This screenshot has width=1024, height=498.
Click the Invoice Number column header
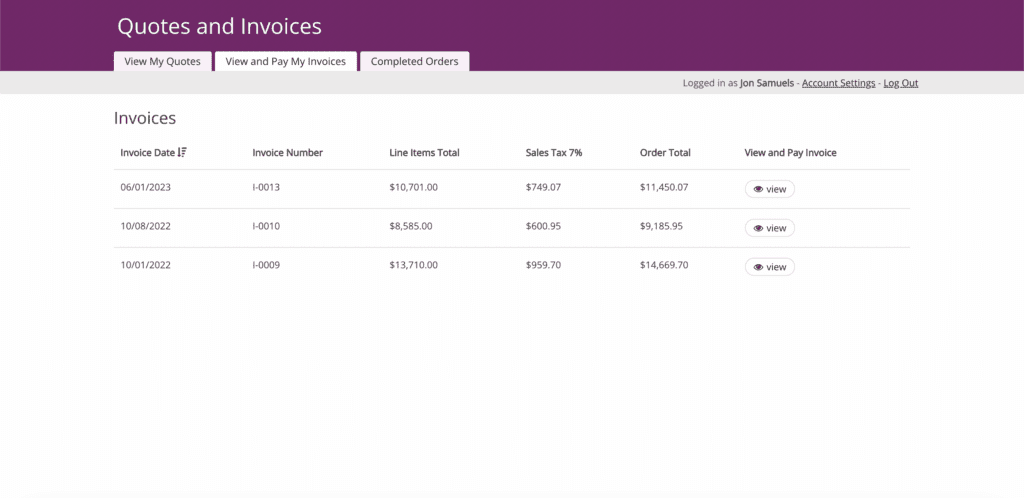[x=287, y=153]
